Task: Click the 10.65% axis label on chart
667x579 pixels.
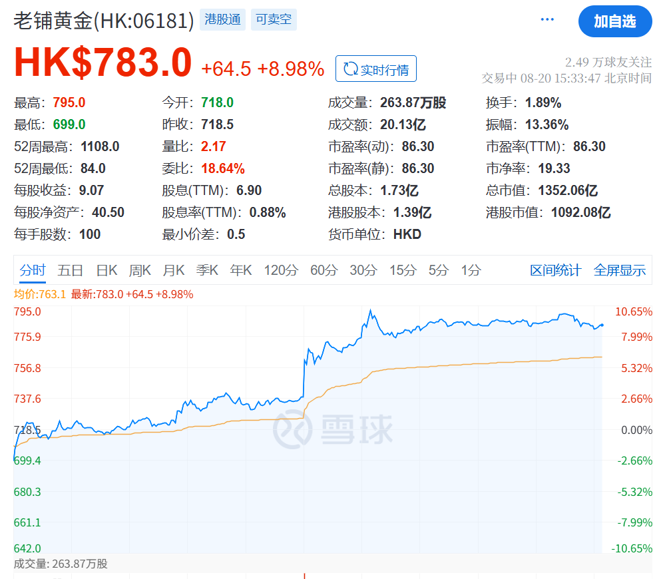Action: click(633, 312)
